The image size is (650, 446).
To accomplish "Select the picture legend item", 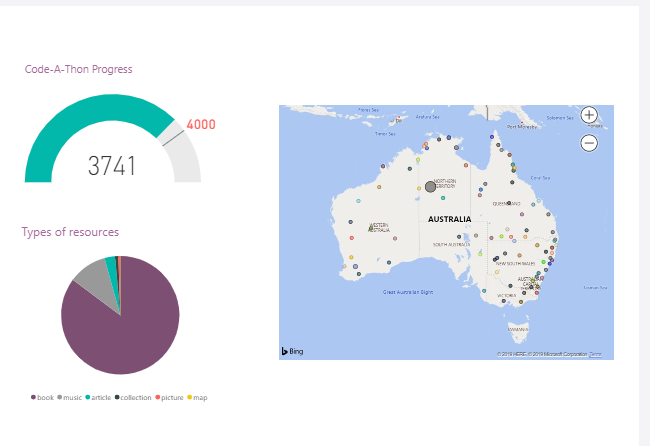I will tap(169, 398).
